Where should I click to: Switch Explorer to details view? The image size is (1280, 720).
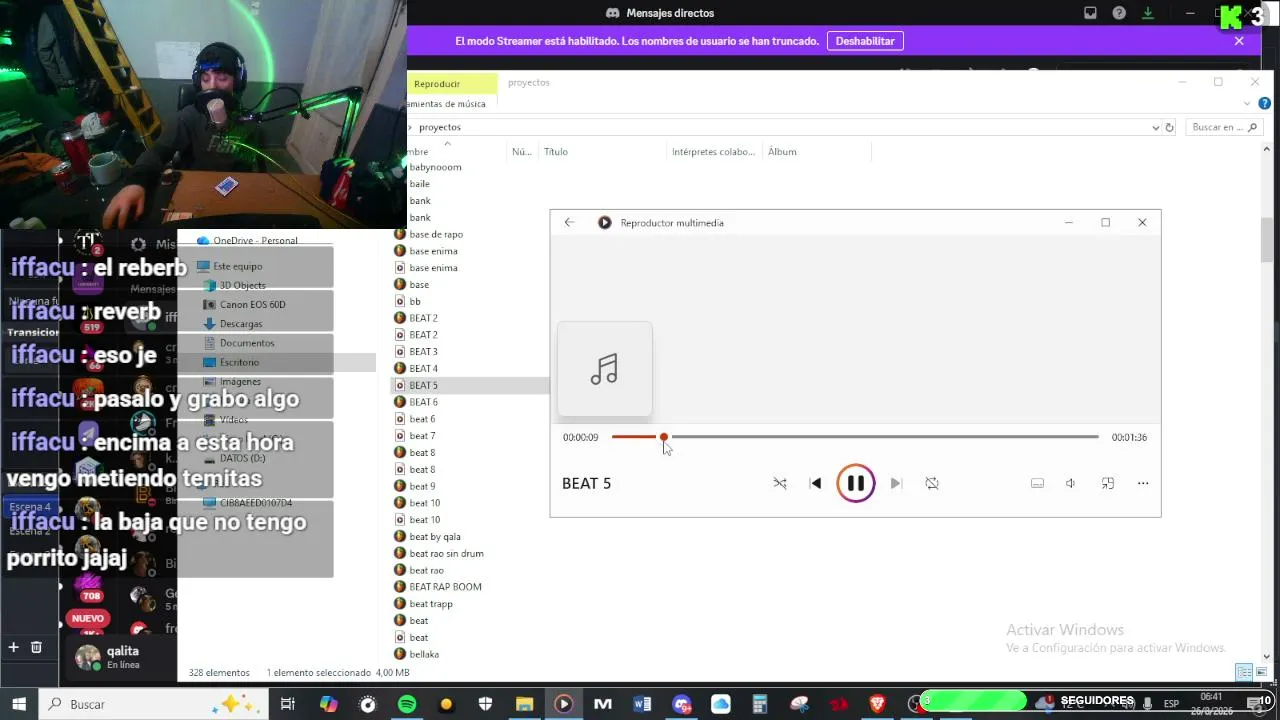(1244, 672)
